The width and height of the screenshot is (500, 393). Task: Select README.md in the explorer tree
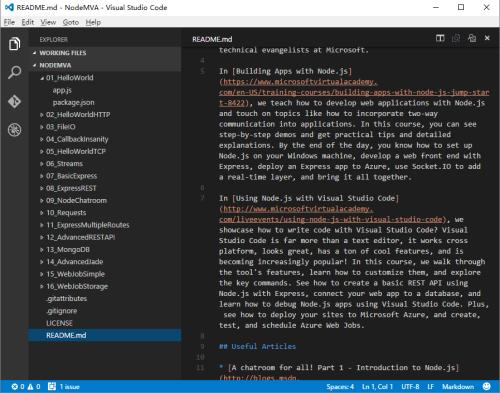105,335
